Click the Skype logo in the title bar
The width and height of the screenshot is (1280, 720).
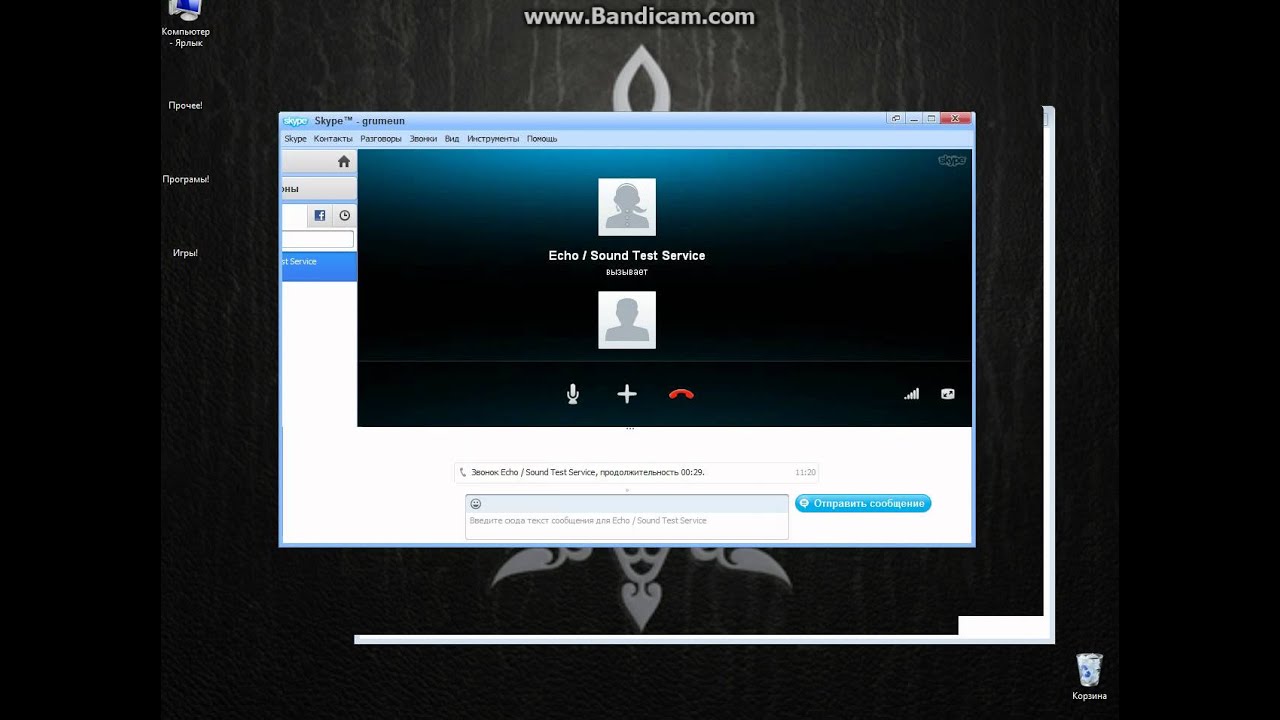coord(295,121)
